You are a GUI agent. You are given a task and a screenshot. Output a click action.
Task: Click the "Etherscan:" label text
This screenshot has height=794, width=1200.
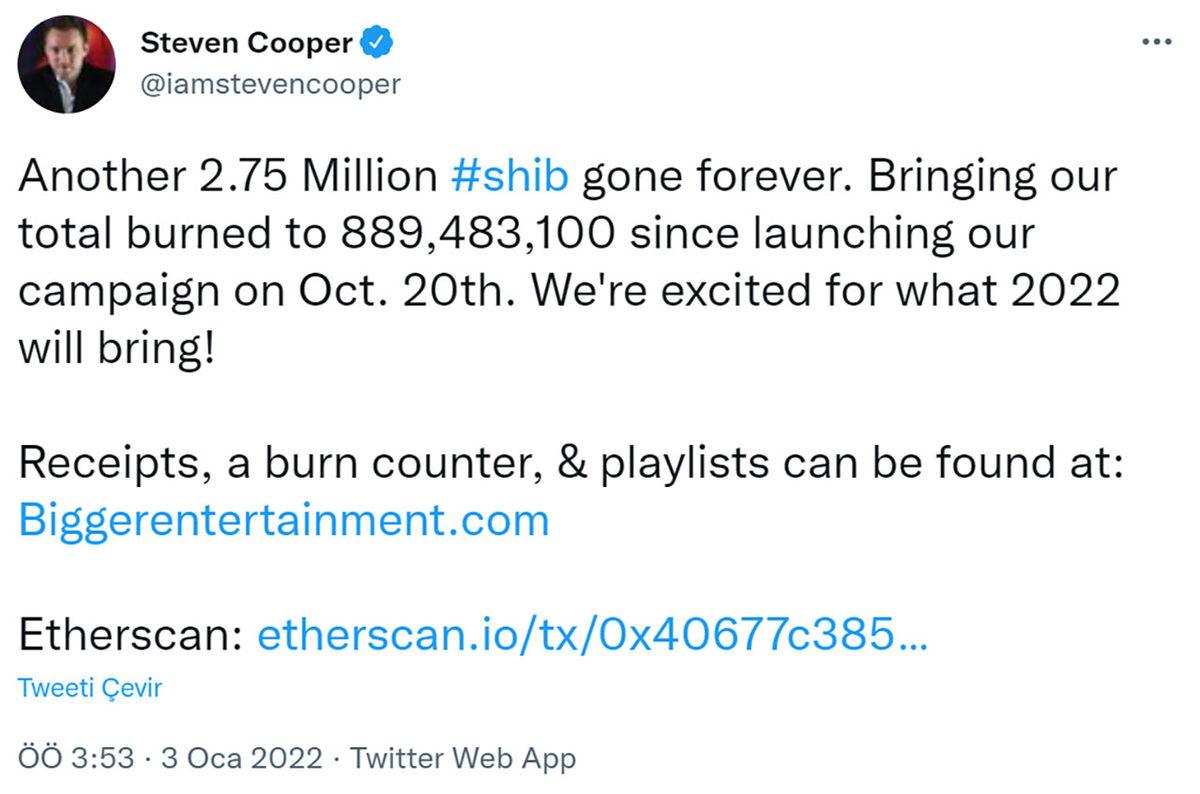click(130, 636)
